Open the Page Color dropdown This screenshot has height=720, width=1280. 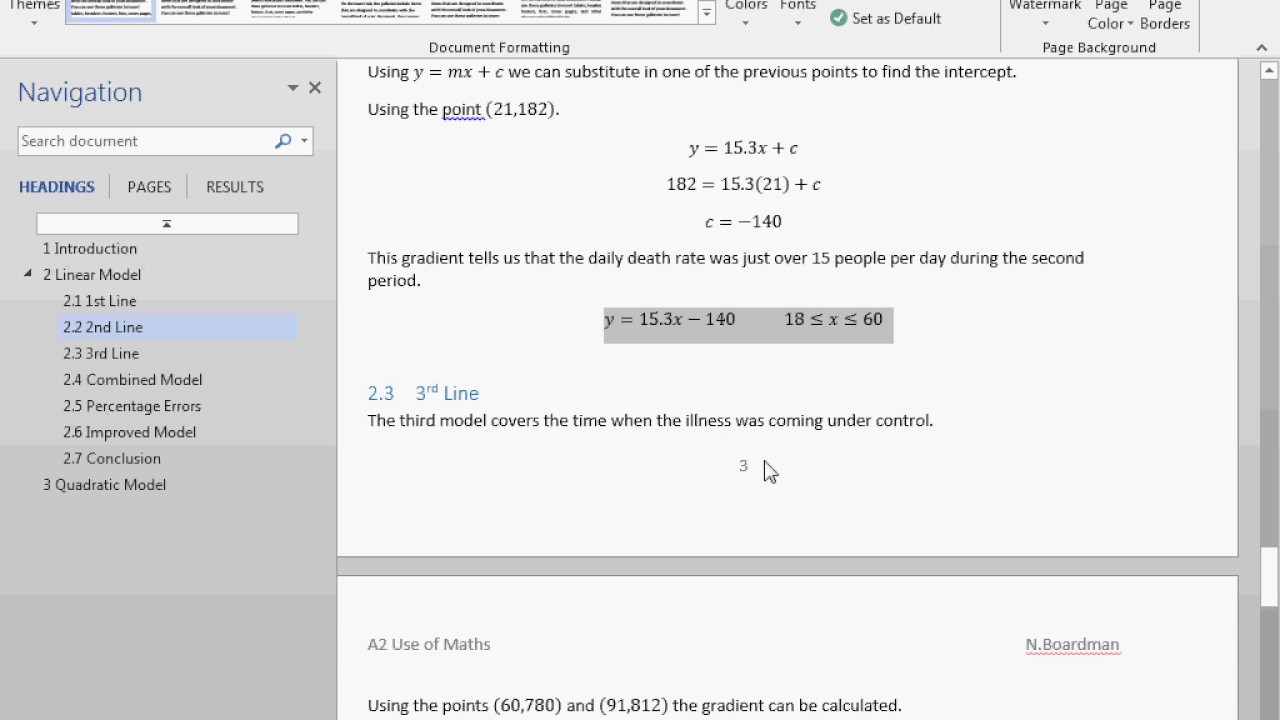(x=1111, y=14)
